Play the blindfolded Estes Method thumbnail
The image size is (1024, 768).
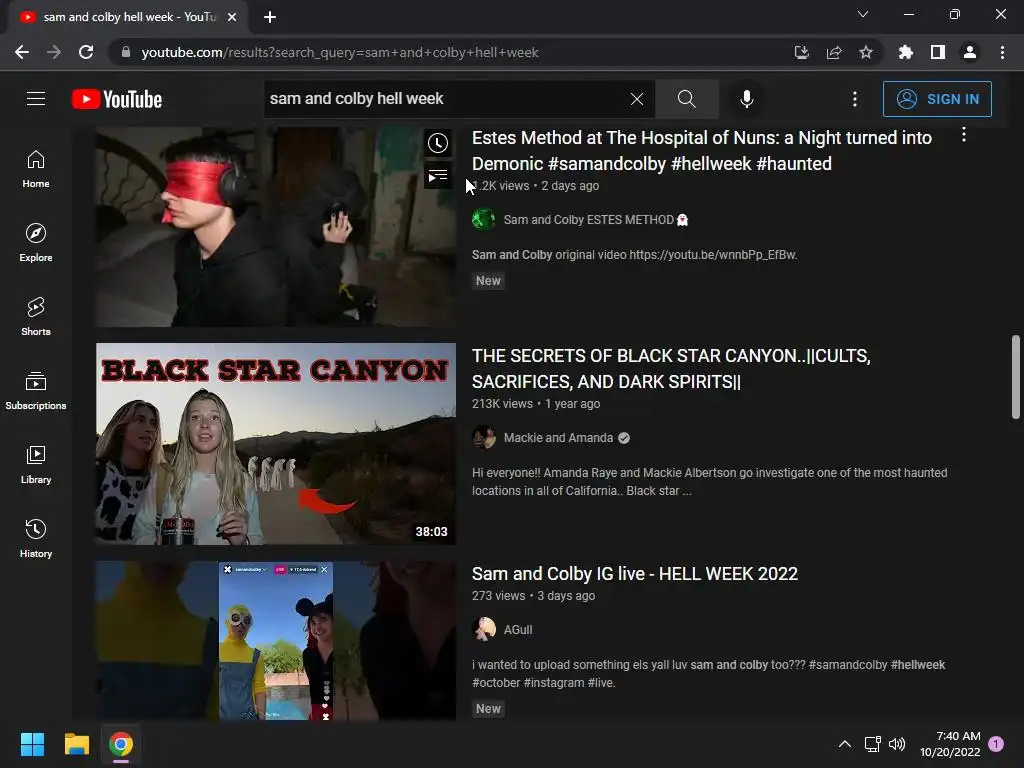pos(276,227)
